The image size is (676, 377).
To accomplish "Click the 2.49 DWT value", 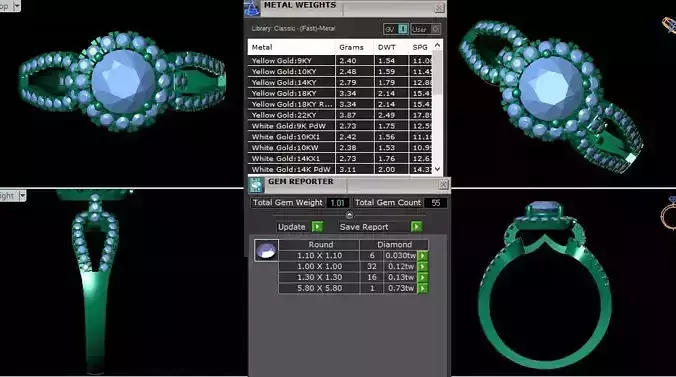I will 386,115.
